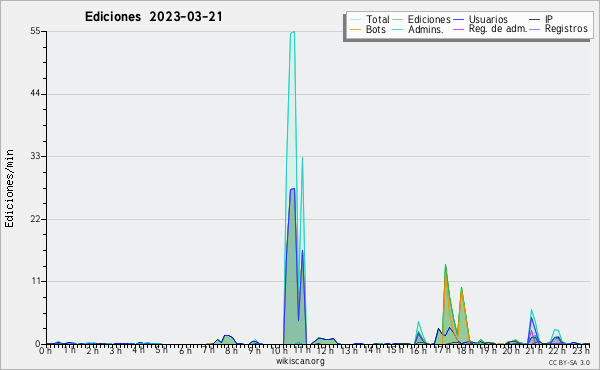
Task: Click the 21 h x-axis label
Action: [x=534, y=350]
